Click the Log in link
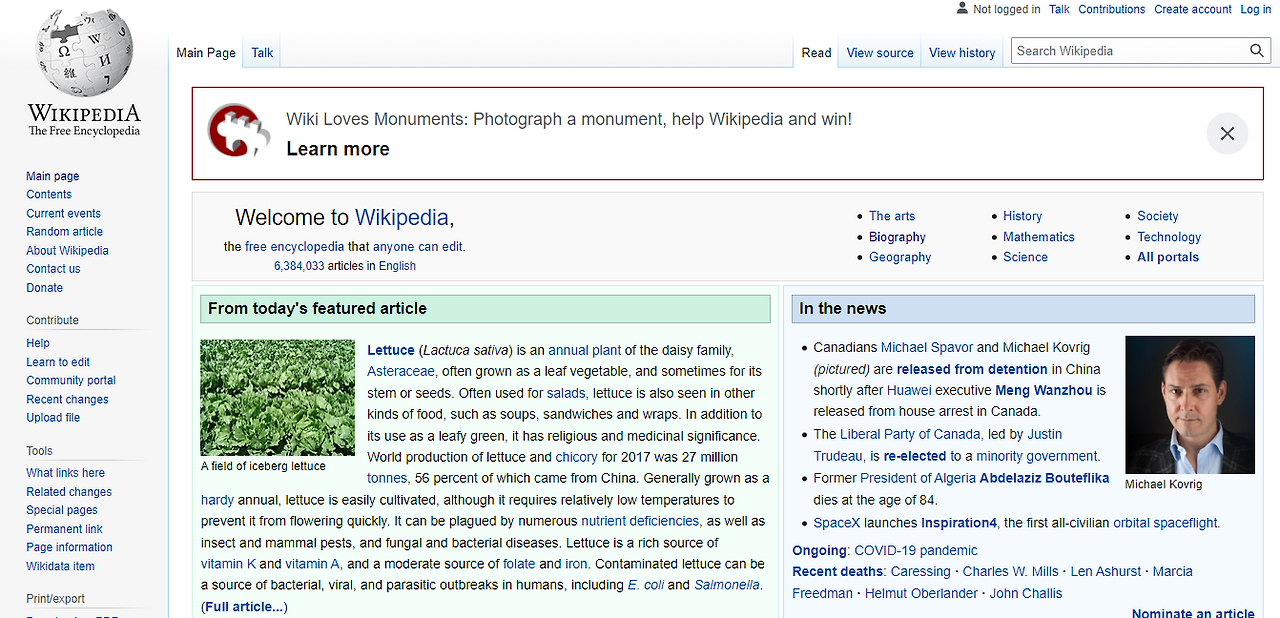1280x618 pixels. 1256,9
